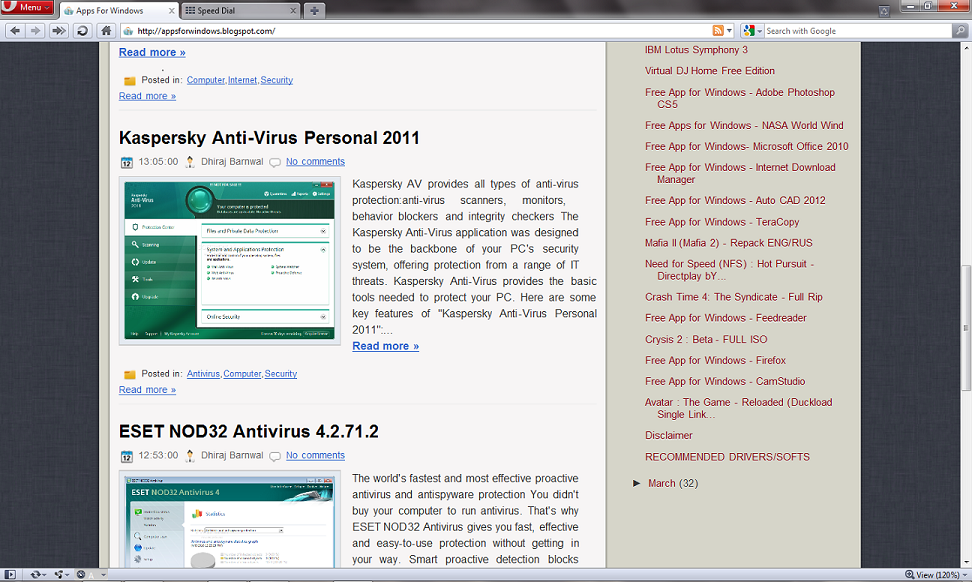Click the comment bubble icon on Kaspersky post

[x=275, y=162]
